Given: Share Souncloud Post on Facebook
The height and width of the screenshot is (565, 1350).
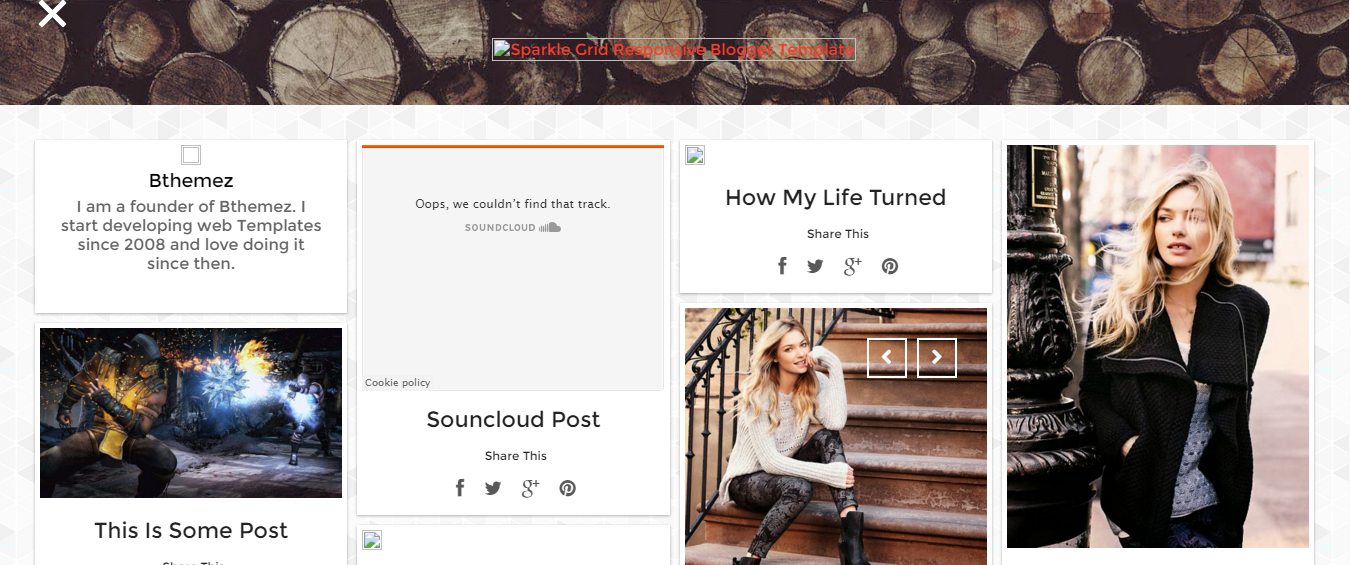Looking at the screenshot, I should coord(460,488).
